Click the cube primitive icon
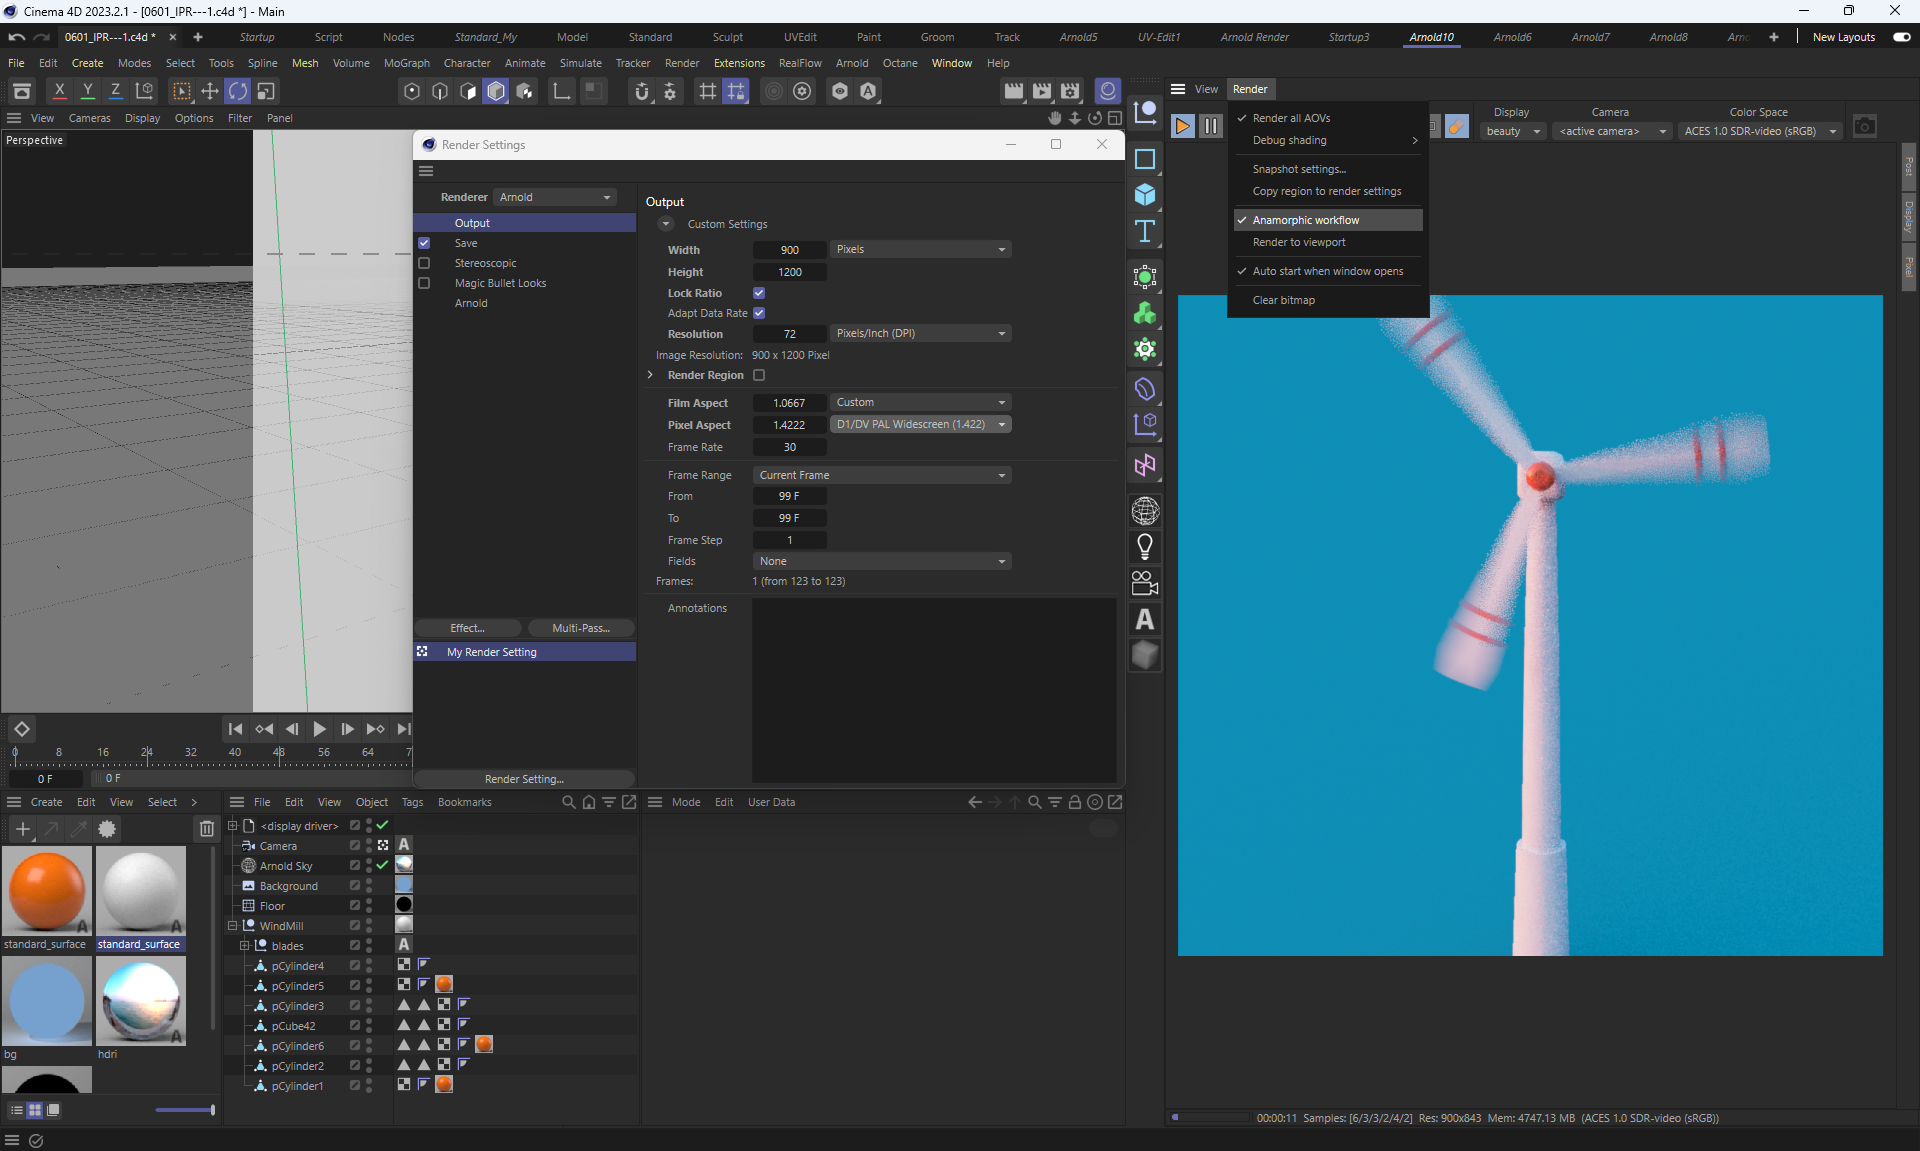Viewport: 1920px width, 1151px height. point(1145,195)
